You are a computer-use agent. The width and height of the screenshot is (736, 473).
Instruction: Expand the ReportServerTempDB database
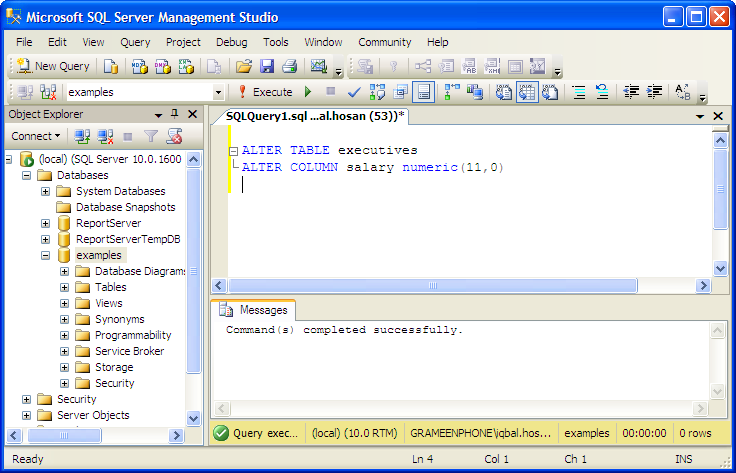45,239
